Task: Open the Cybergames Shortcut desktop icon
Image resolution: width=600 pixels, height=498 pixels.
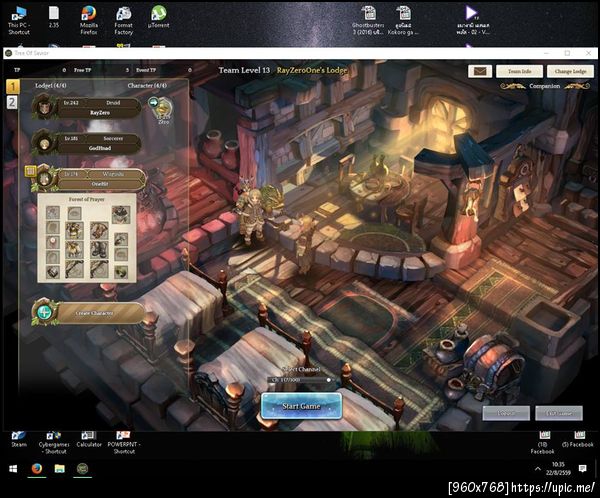Action: click(x=54, y=443)
